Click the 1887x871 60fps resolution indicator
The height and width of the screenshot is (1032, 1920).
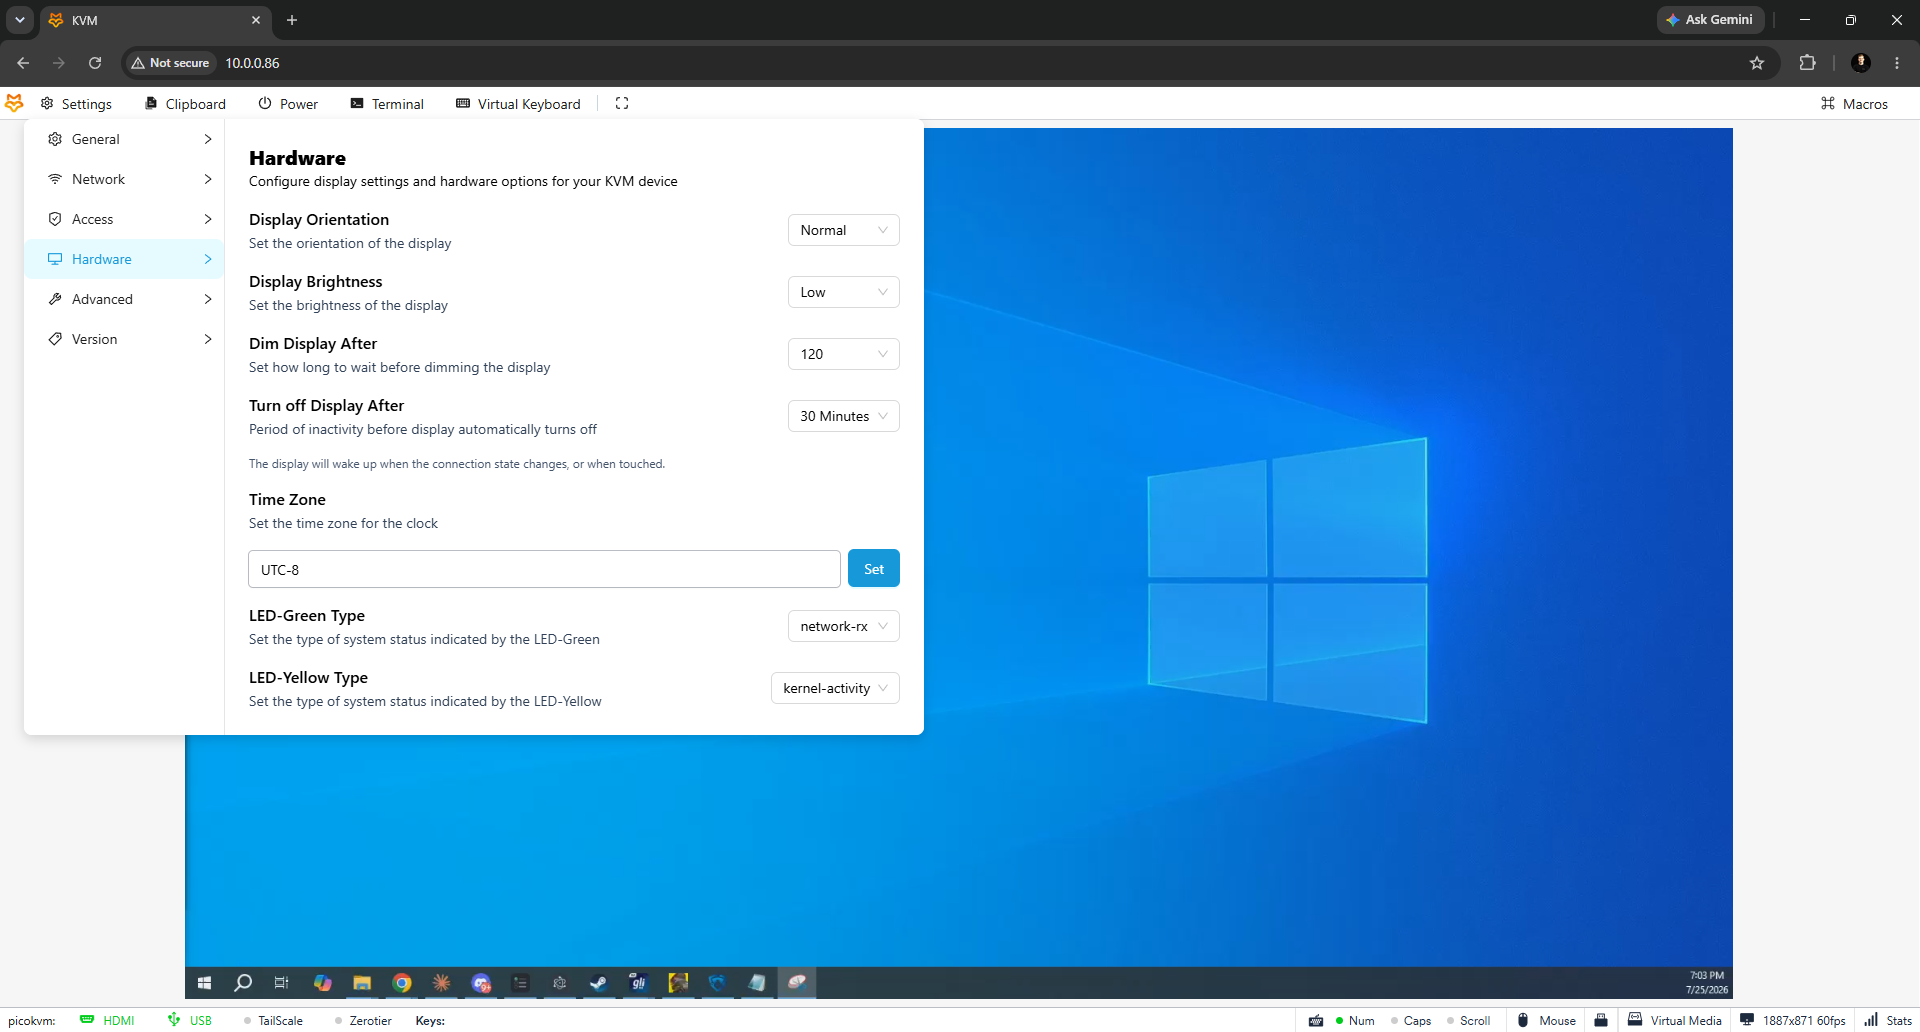click(1793, 1020)
